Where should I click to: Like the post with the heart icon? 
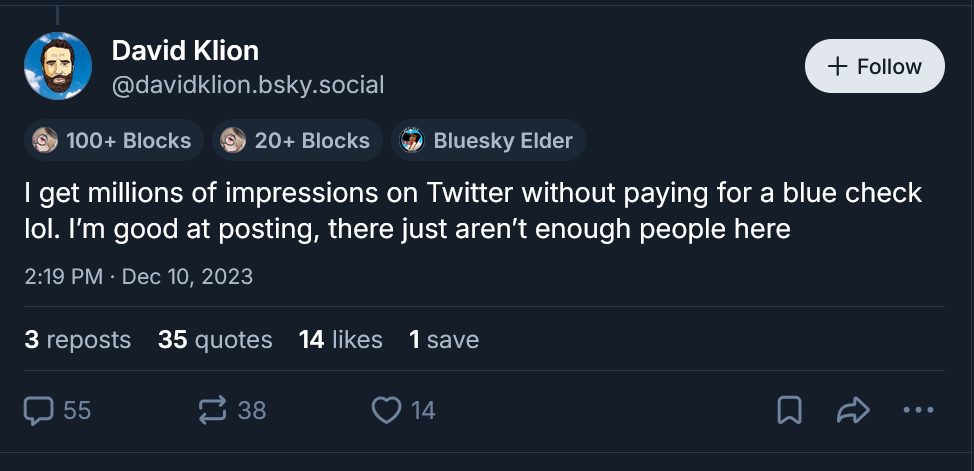click(386, 410)
